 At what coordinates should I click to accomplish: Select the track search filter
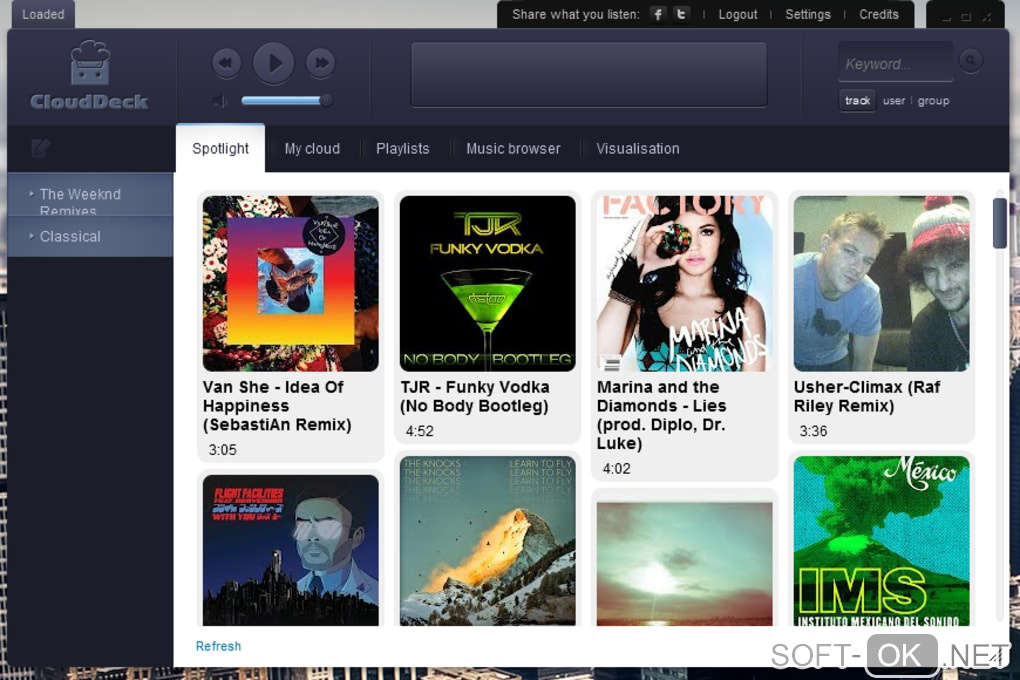point(857,101)
